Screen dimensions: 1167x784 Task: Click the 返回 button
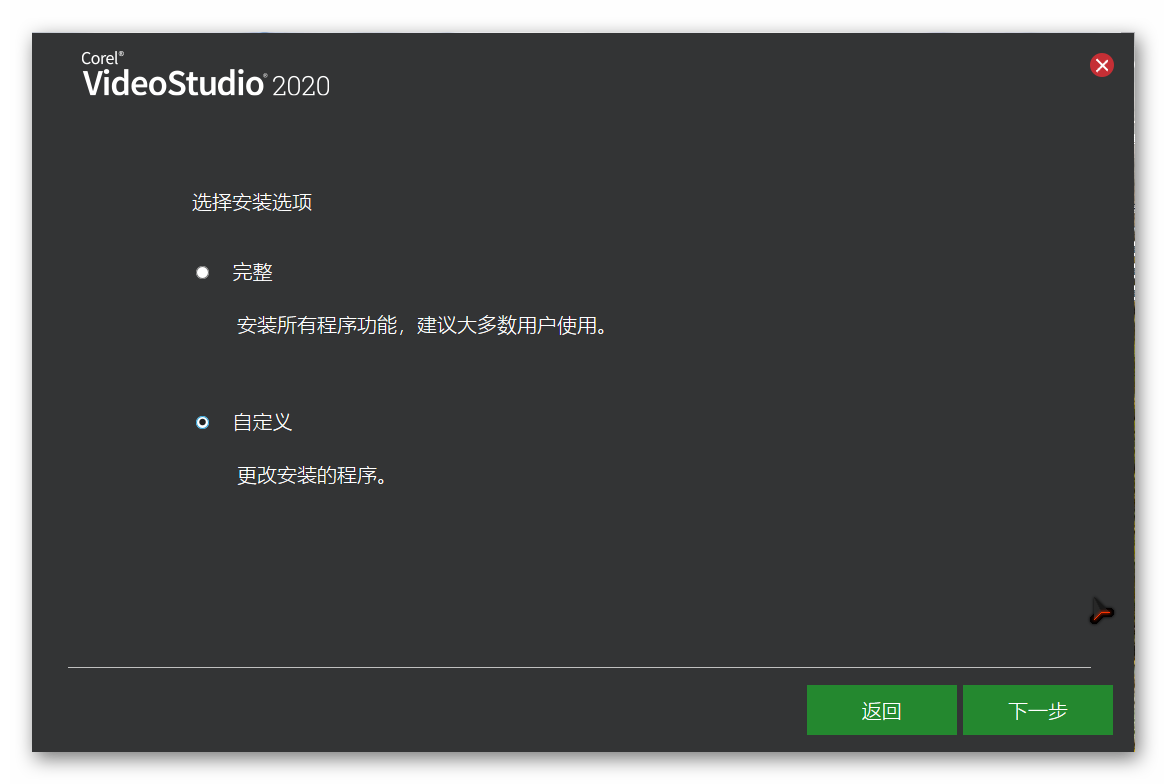(x=881, y=710)
